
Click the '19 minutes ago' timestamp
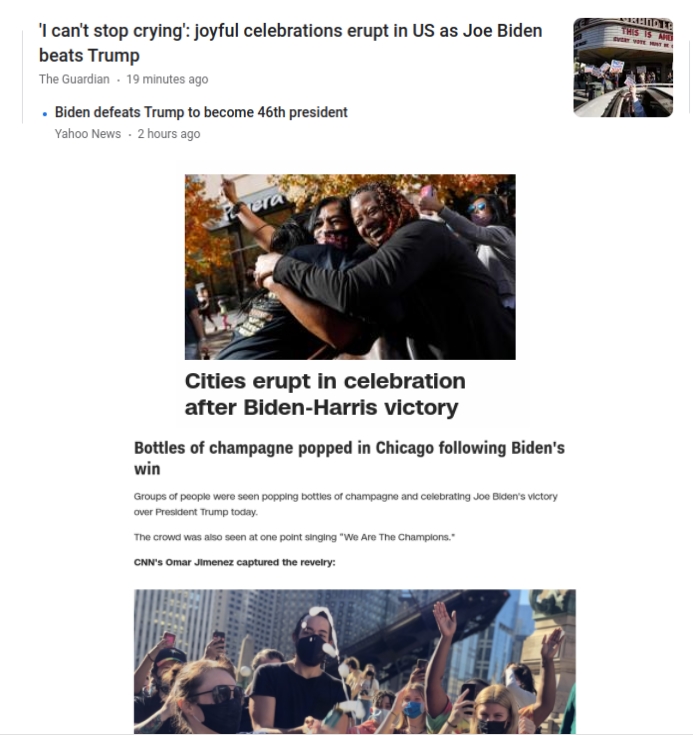tap(167, 79)
